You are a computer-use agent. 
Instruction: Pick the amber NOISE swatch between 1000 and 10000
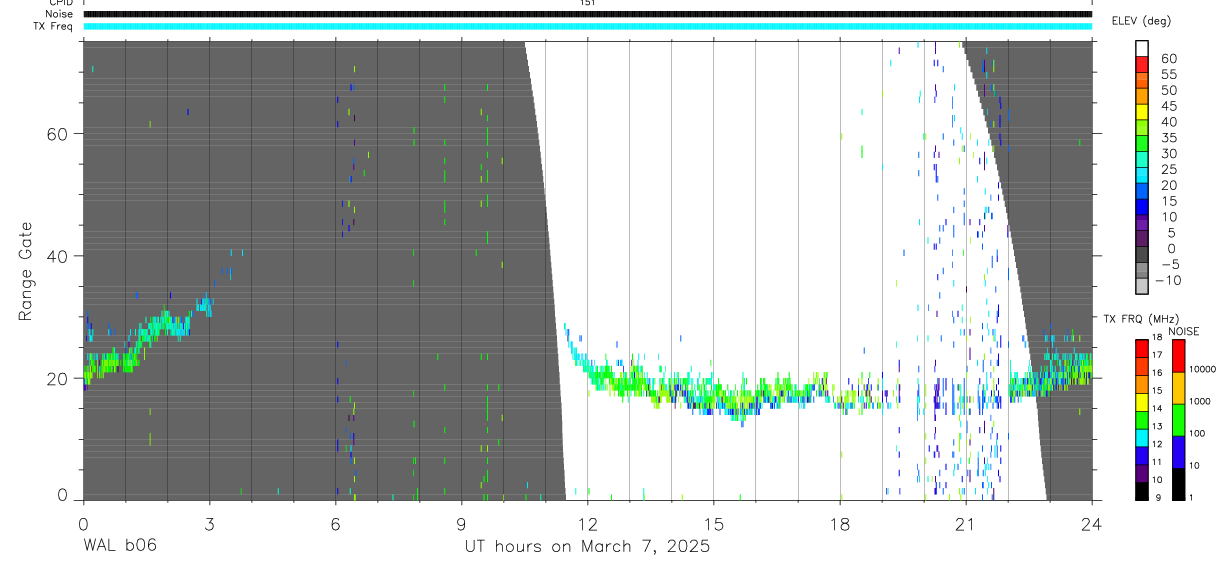tap(1178, 387)
